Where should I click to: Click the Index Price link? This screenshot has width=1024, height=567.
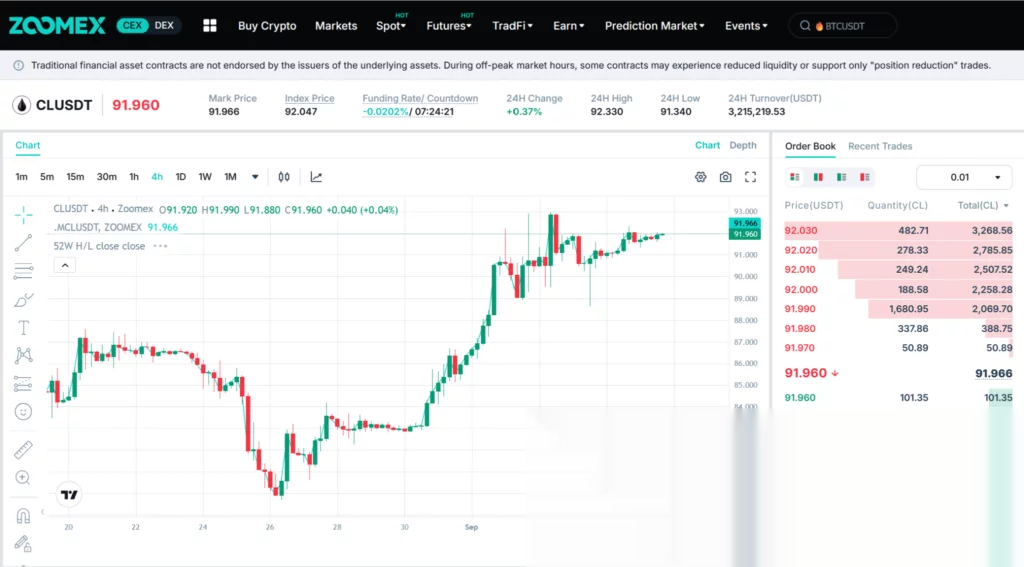tap(310, 98)
